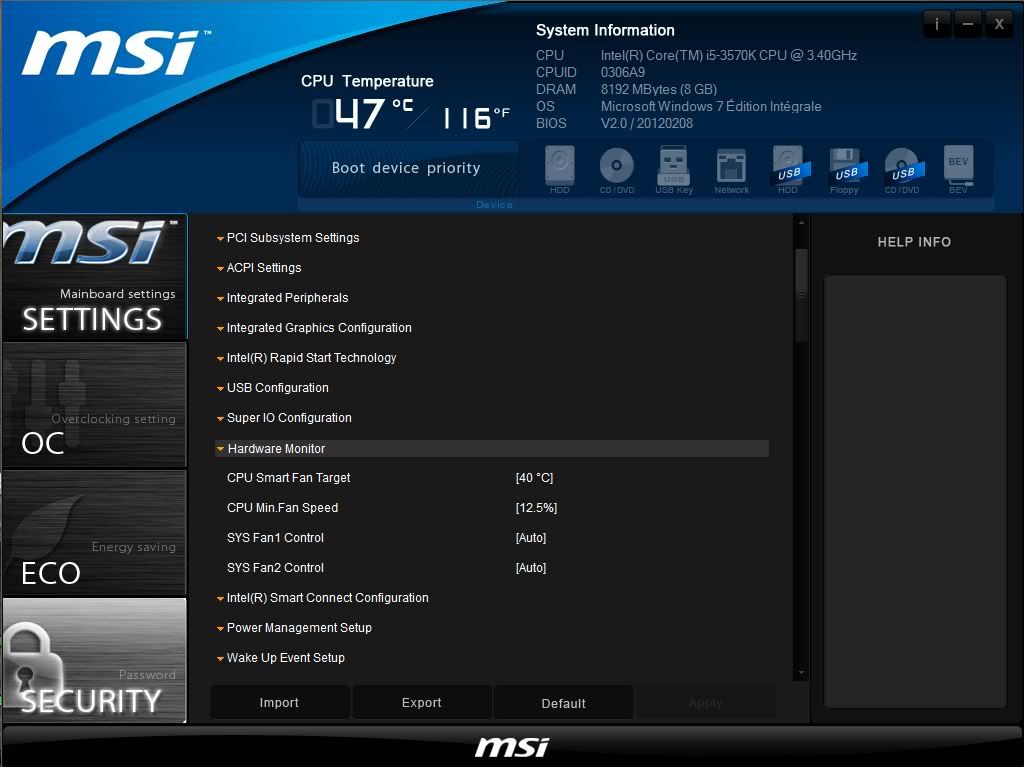Select the USB Floppy boot device
The height and width of the screenshot is (767, 1024).
click(845, 166)
